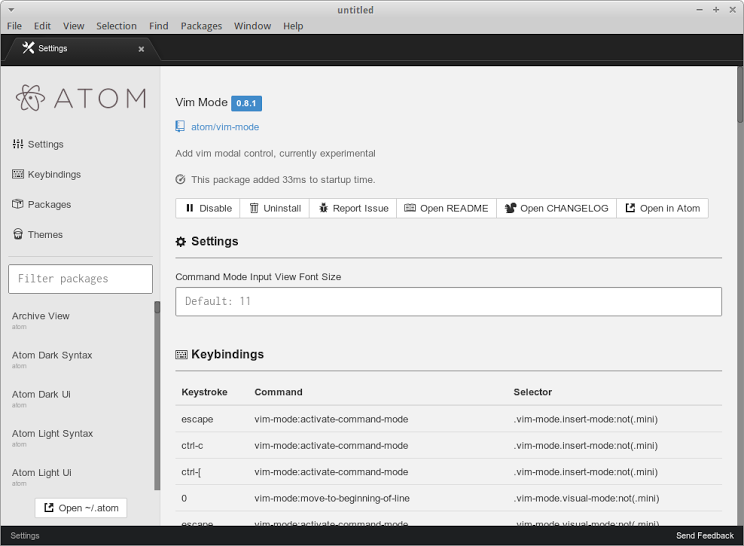Follow the atom/vim-mode repository link

pyautogui.click(x=225, y=127)
